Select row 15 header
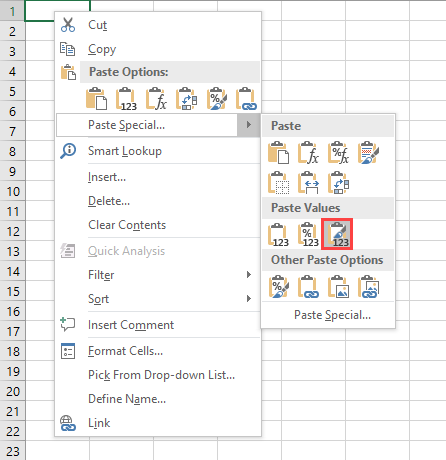The width and height of the screenshot is (446, 460). pos(13,291)
